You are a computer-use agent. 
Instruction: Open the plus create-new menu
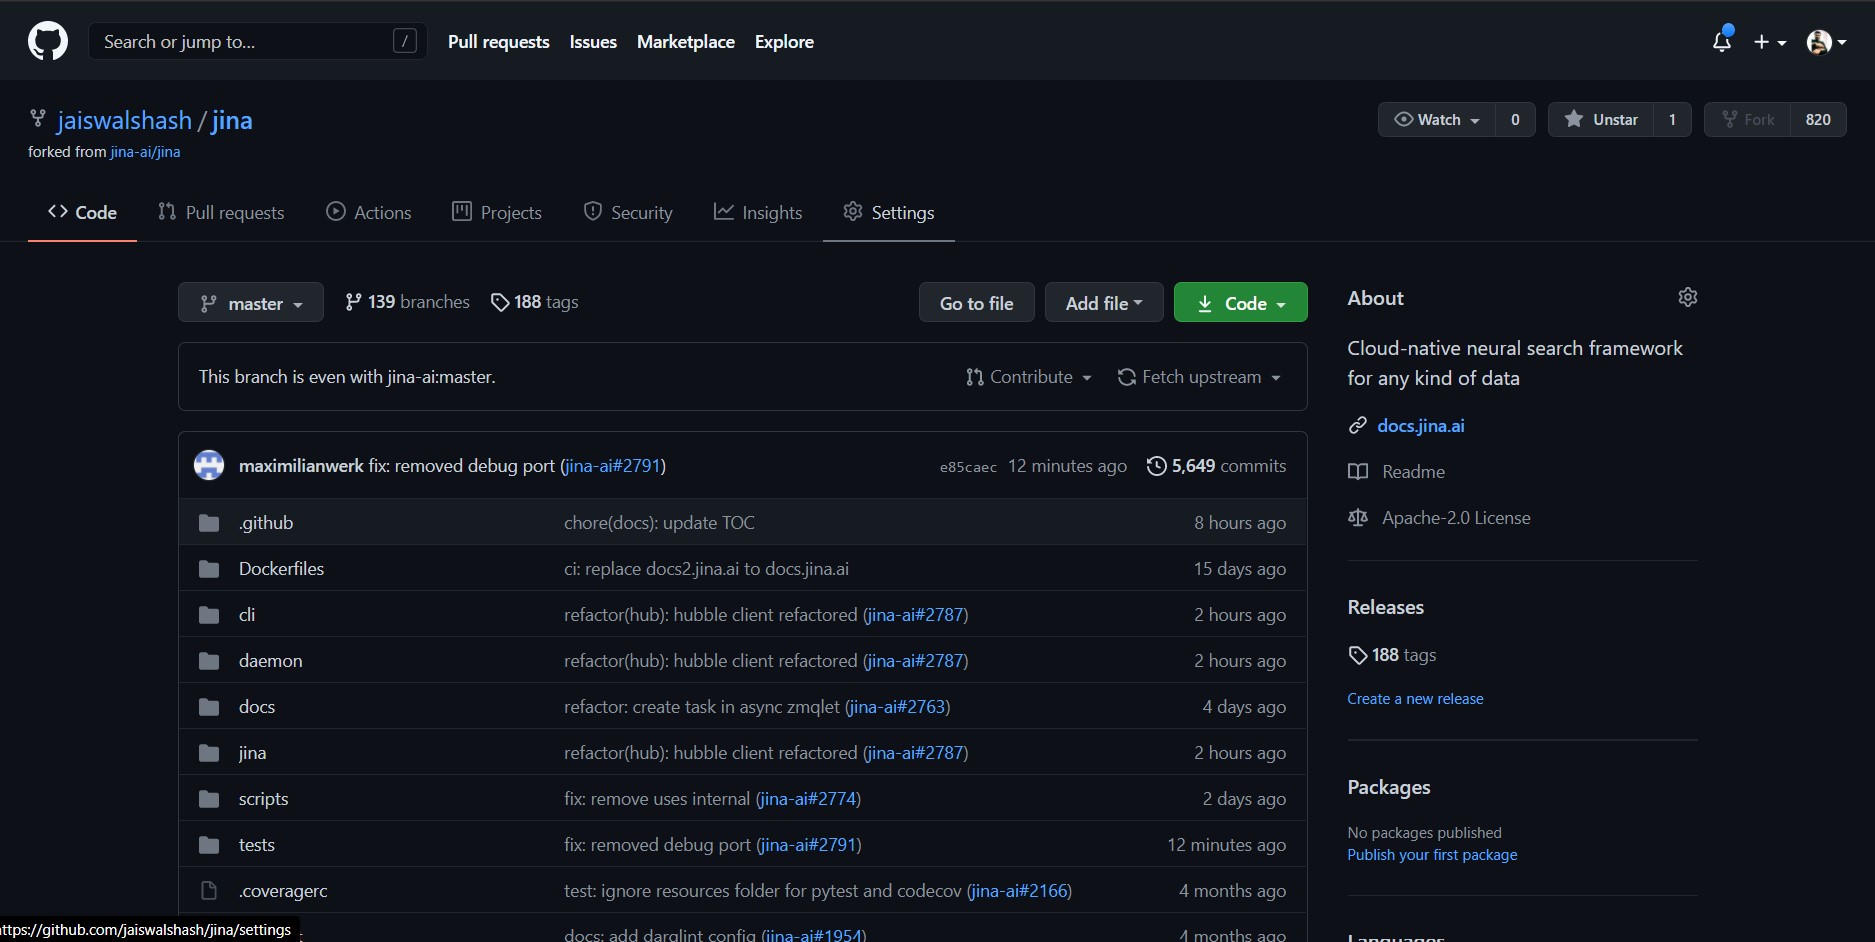(x=1769, y=42)
